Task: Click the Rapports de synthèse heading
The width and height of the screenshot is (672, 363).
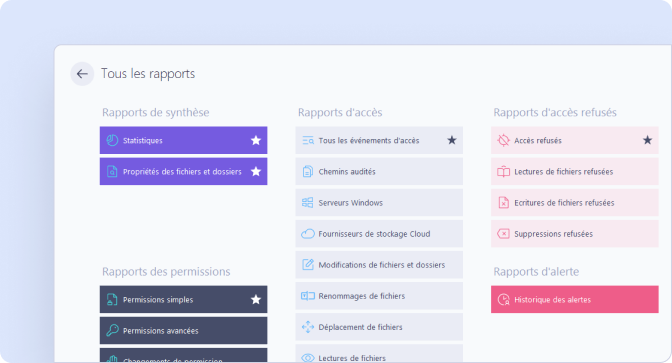Action: [156, 112]
